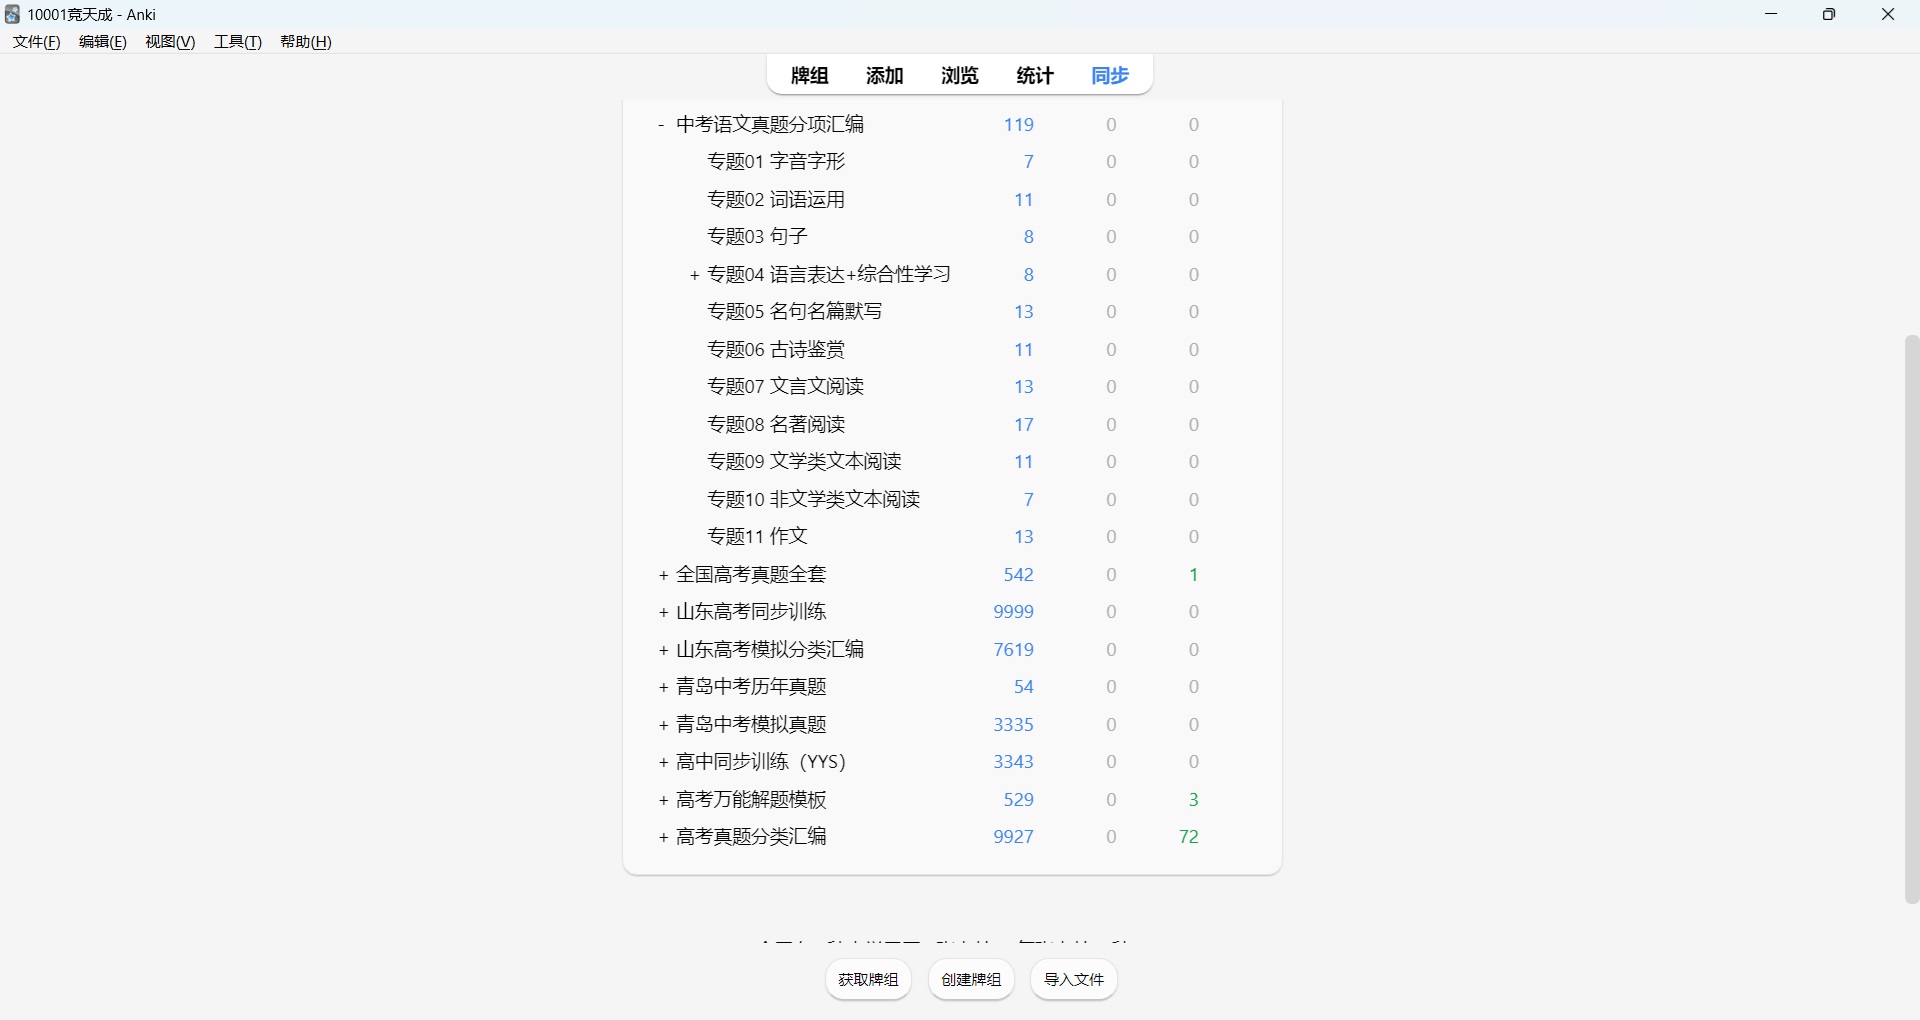Open deck 山东高考同步训练
This screenshot has height=1020, width=1920.
tap(751, 612)
